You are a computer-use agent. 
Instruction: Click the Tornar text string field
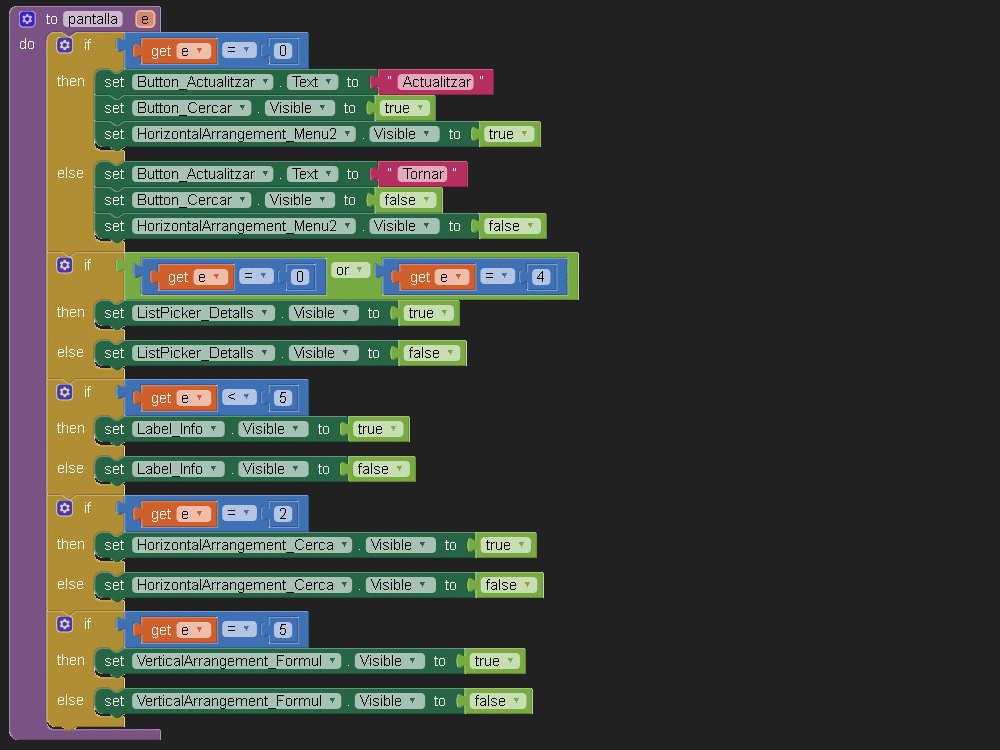click(x=423, y=174)
